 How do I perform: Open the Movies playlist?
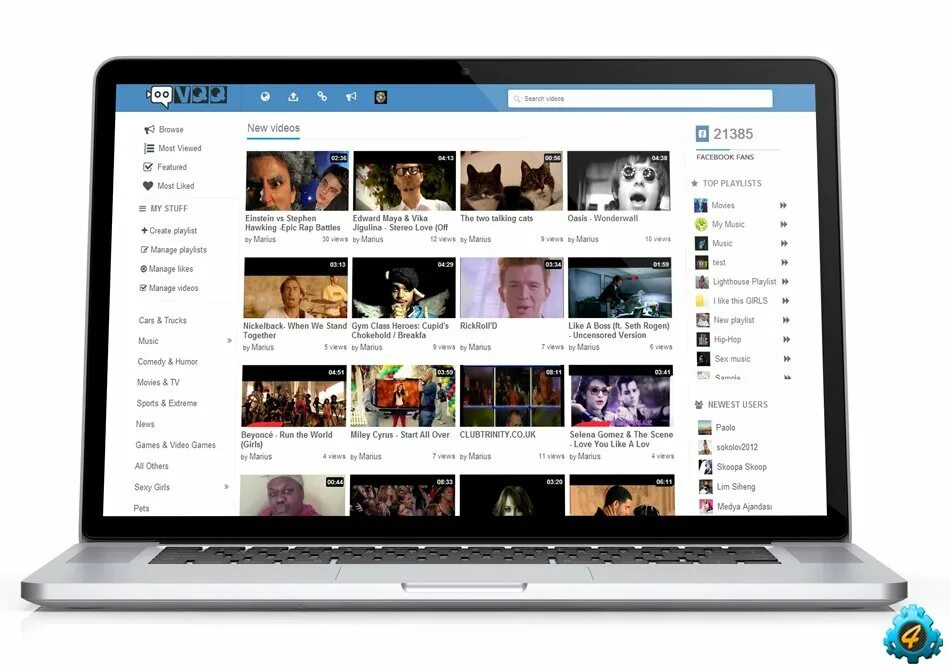pos(723,205)
